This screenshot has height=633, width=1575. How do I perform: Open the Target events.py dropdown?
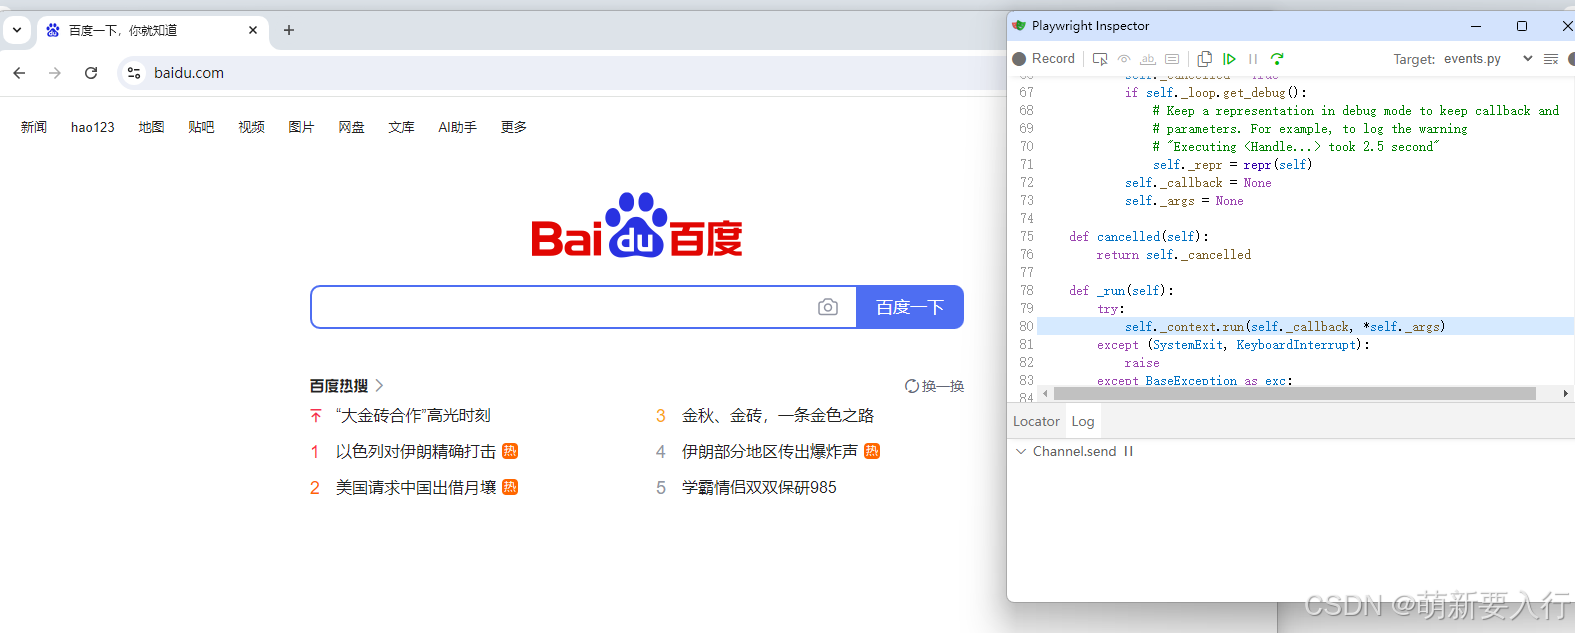coord(1486,59)
